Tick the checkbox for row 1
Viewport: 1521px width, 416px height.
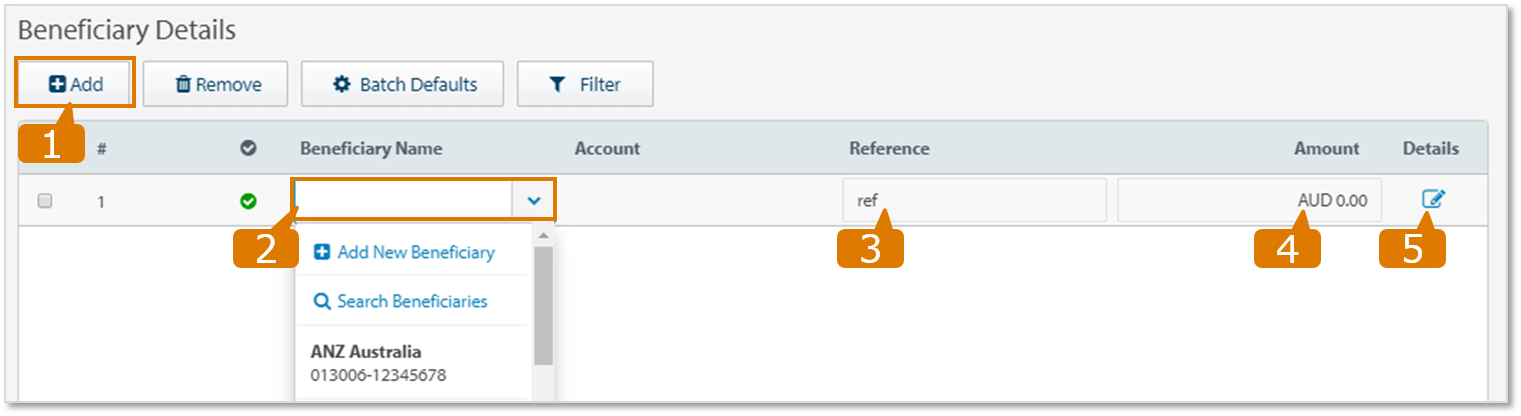tap(44, 201)
